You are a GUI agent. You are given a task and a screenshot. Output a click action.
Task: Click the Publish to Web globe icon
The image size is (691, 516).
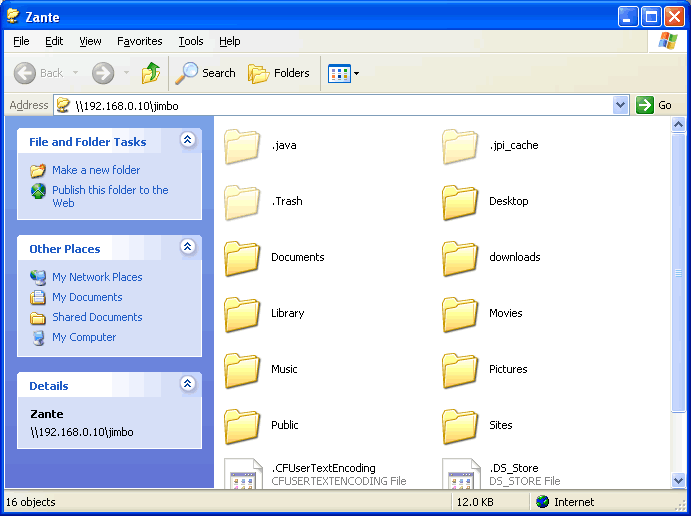tap(38, 191)
